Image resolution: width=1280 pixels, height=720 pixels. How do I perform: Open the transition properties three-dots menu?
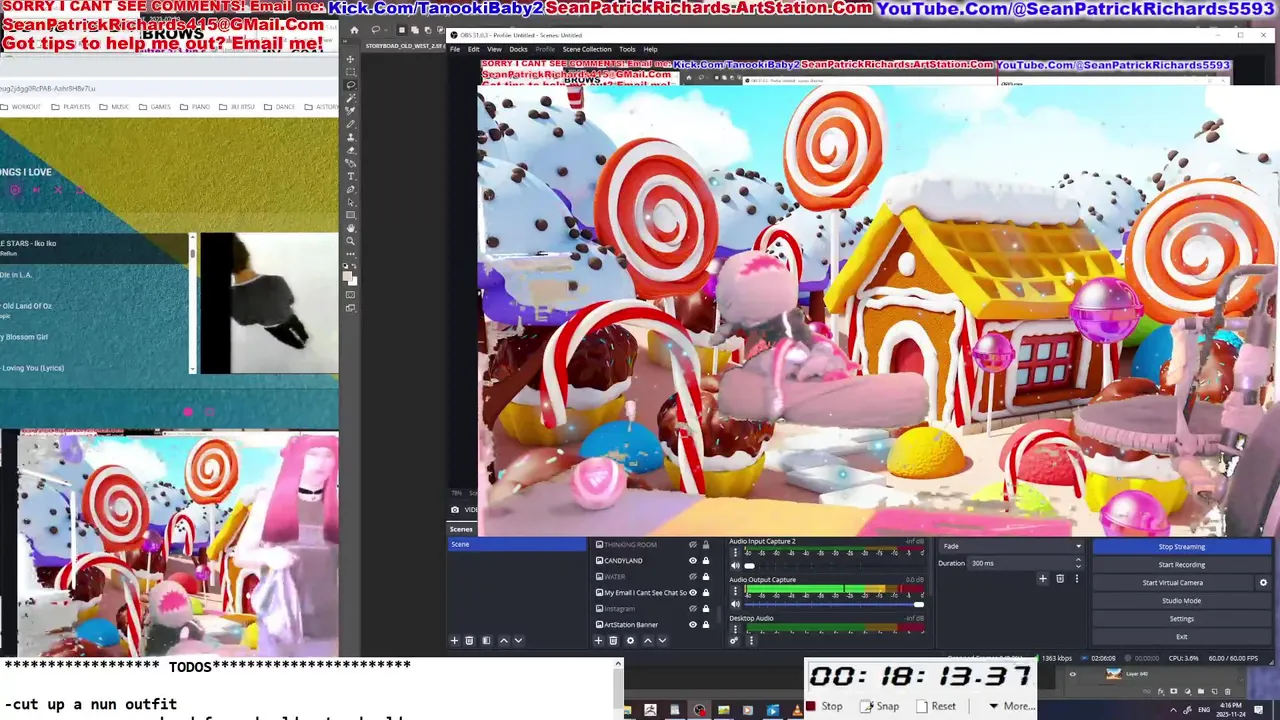pyautogui.click(x=1077, y=578)
